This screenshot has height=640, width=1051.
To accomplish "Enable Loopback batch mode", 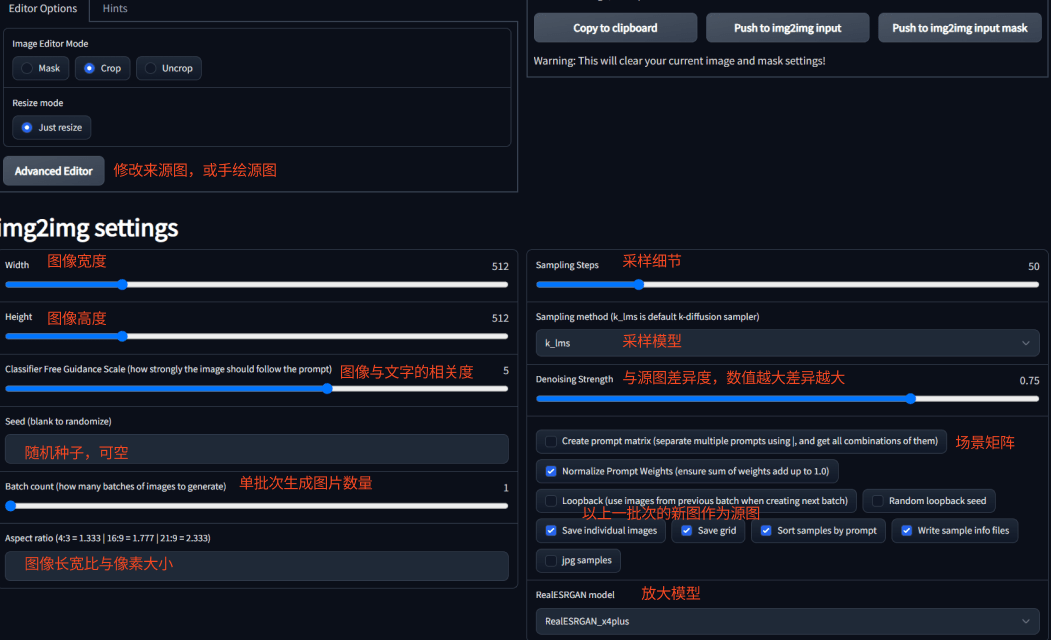I will coord(549,501).
